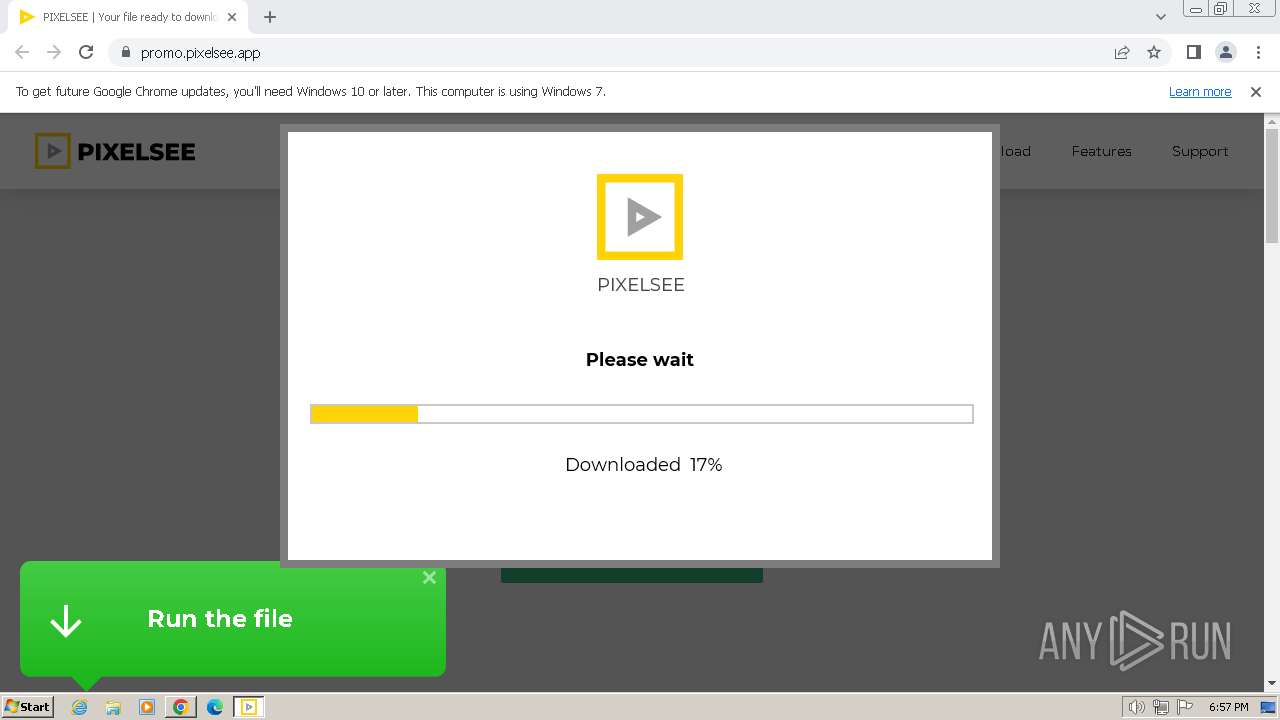Open the Features menu item
The image size is (1280, 720).
pyautogui.click(x=1101, y=151)
